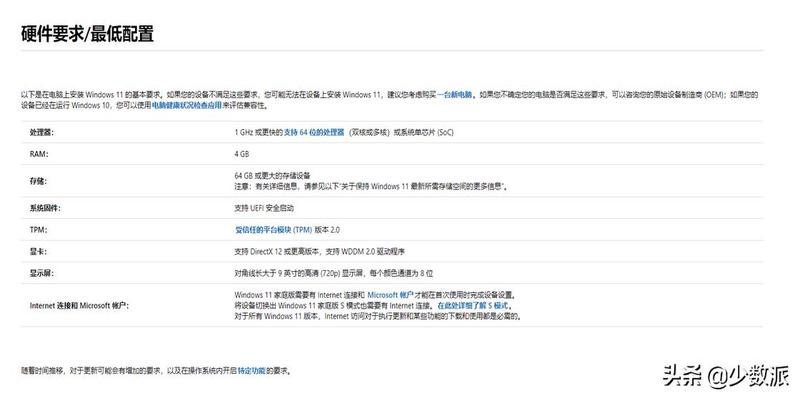Select the 720p display requirement text
The height and width of the screenshot is (400, 800).
tap(334, 273)
